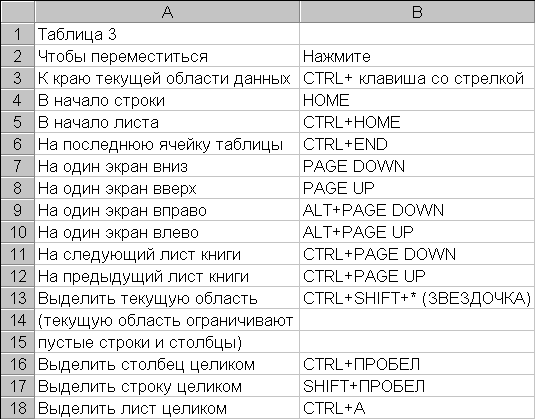Select column A header
The image size is (535, 419).
pos(167,12)
